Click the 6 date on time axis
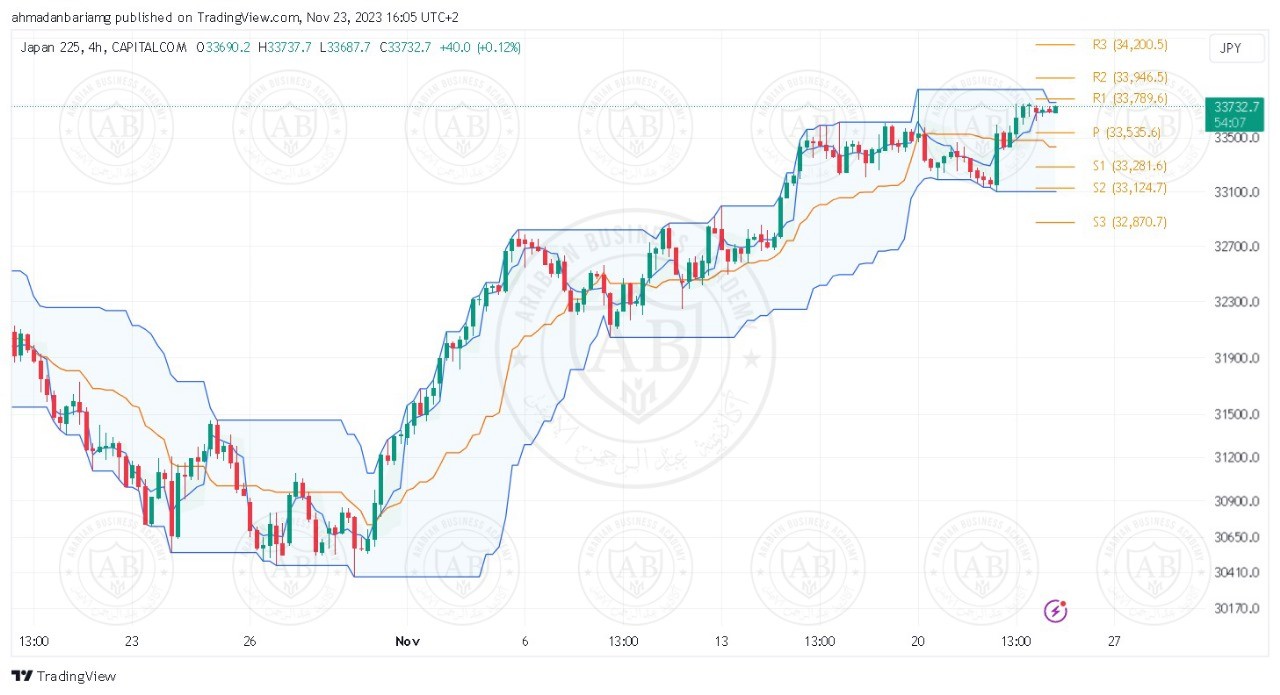 click(524, 640)
